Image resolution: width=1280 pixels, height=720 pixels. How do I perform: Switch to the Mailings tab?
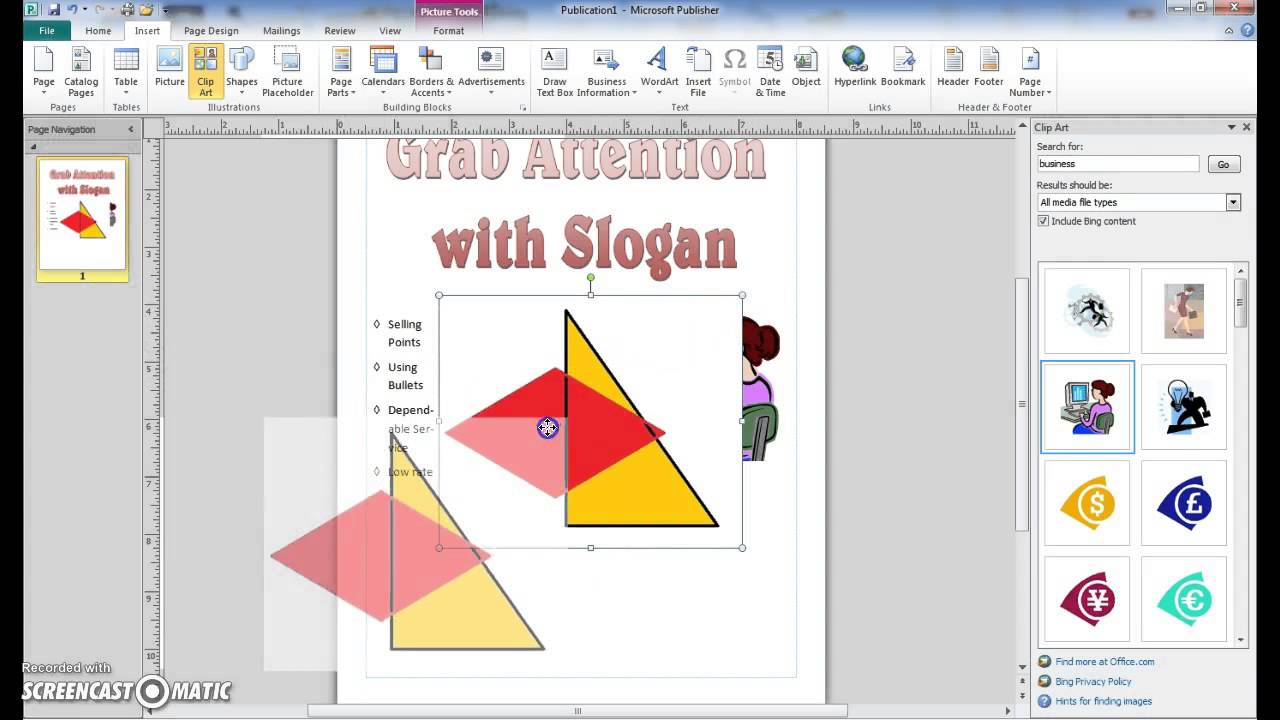pos(282,31)
